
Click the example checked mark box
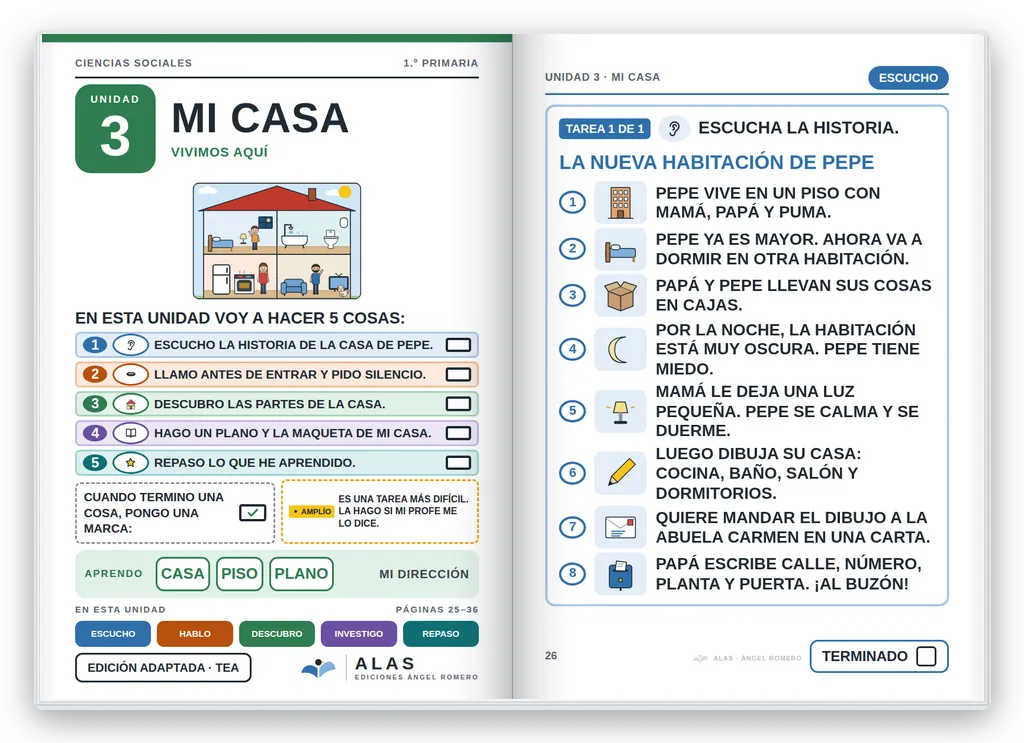(253, 513)
